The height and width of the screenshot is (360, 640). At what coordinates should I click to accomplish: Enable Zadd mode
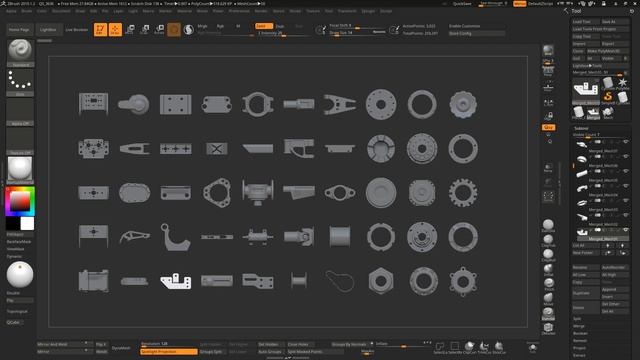pyautogui.click(x=264, y=26)
